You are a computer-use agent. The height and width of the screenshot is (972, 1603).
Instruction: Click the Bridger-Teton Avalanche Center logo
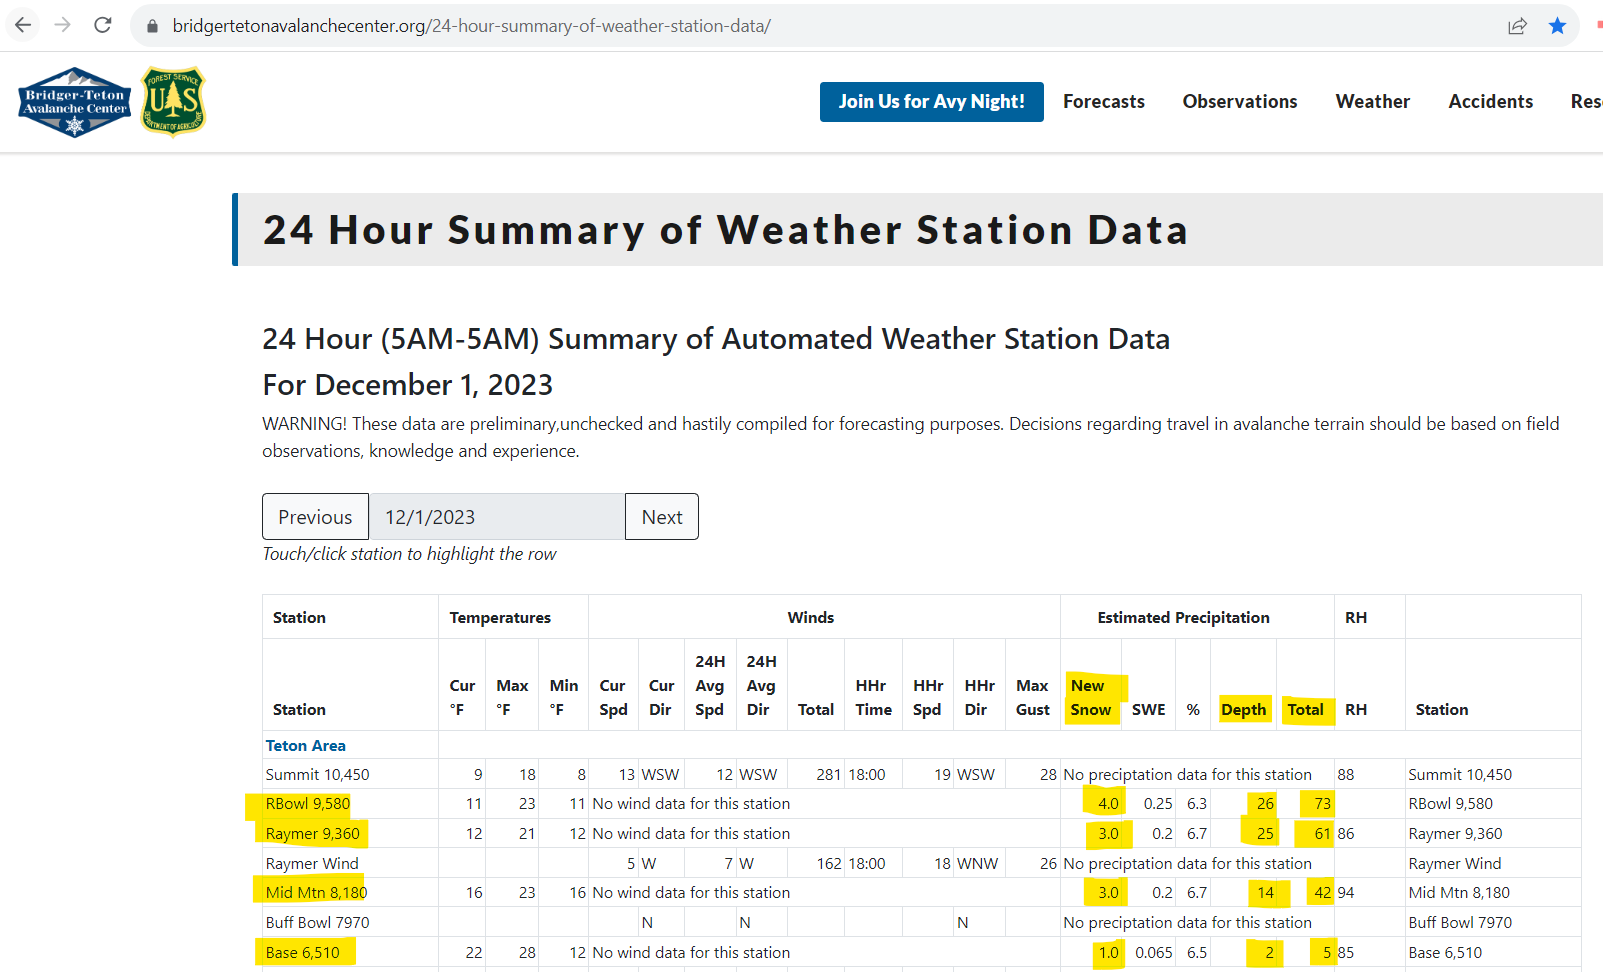point(75,102)
